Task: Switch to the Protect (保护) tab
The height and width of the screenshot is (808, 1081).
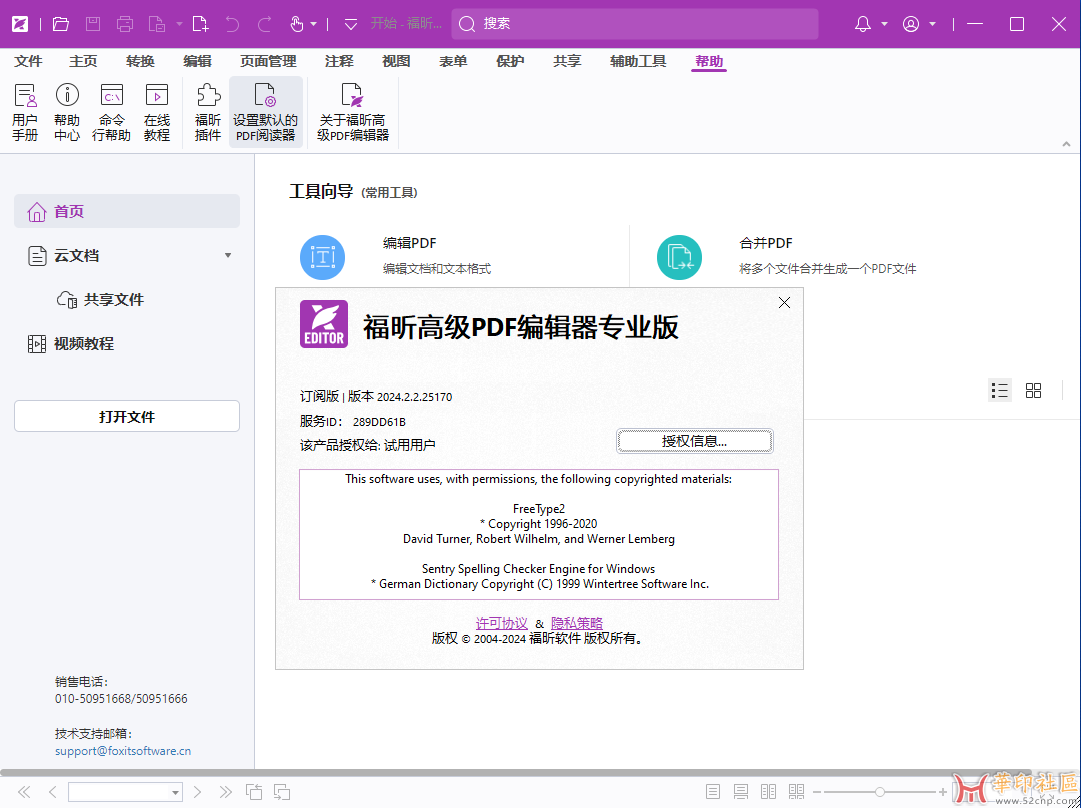Action: (510, 61)
